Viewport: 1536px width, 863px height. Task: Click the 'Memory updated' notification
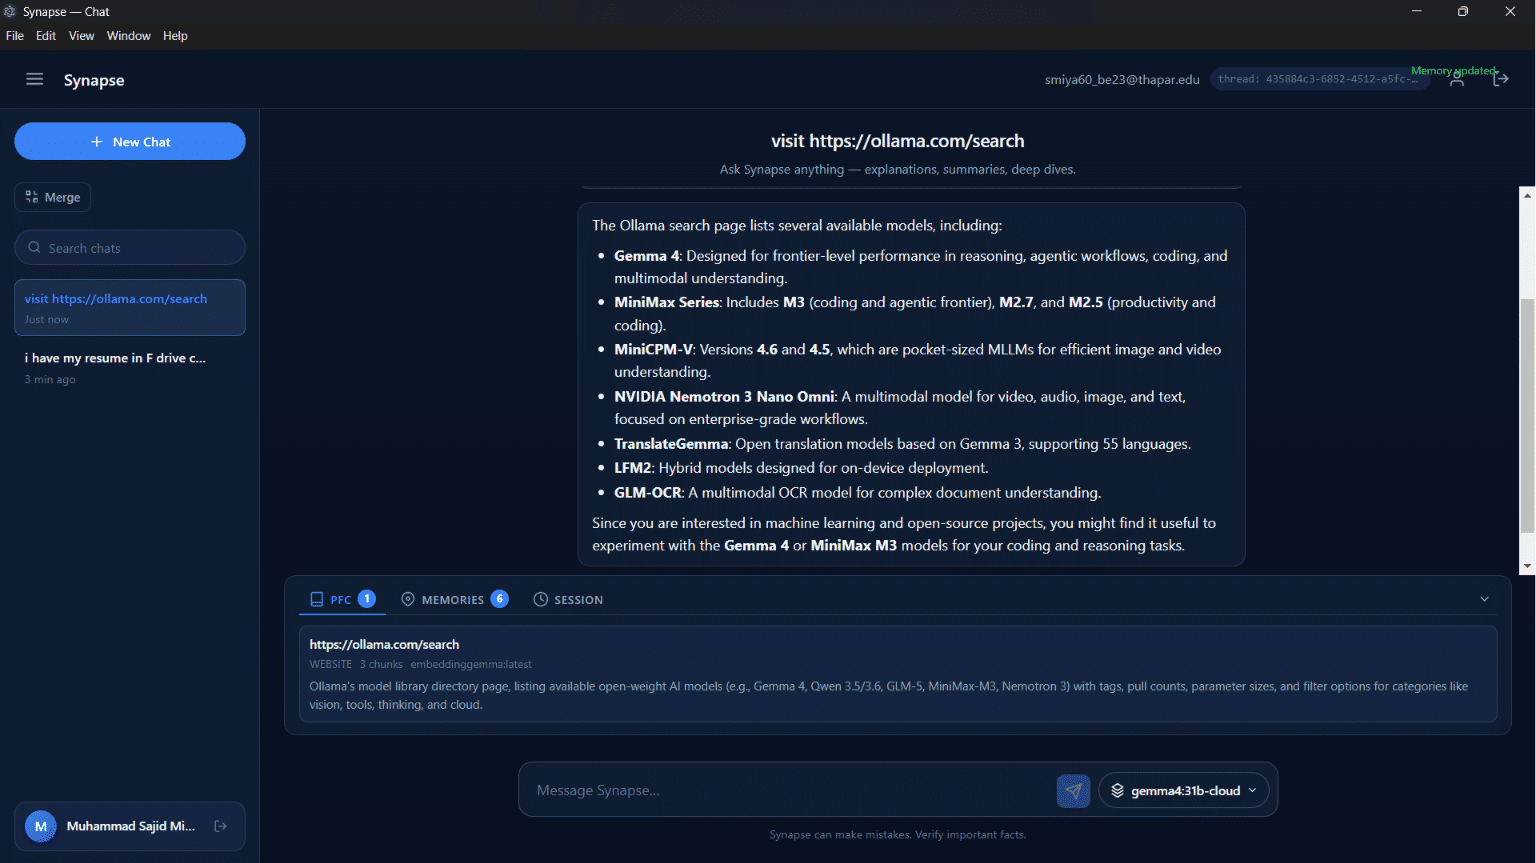pyautogui.click(x=1454, y=71)
